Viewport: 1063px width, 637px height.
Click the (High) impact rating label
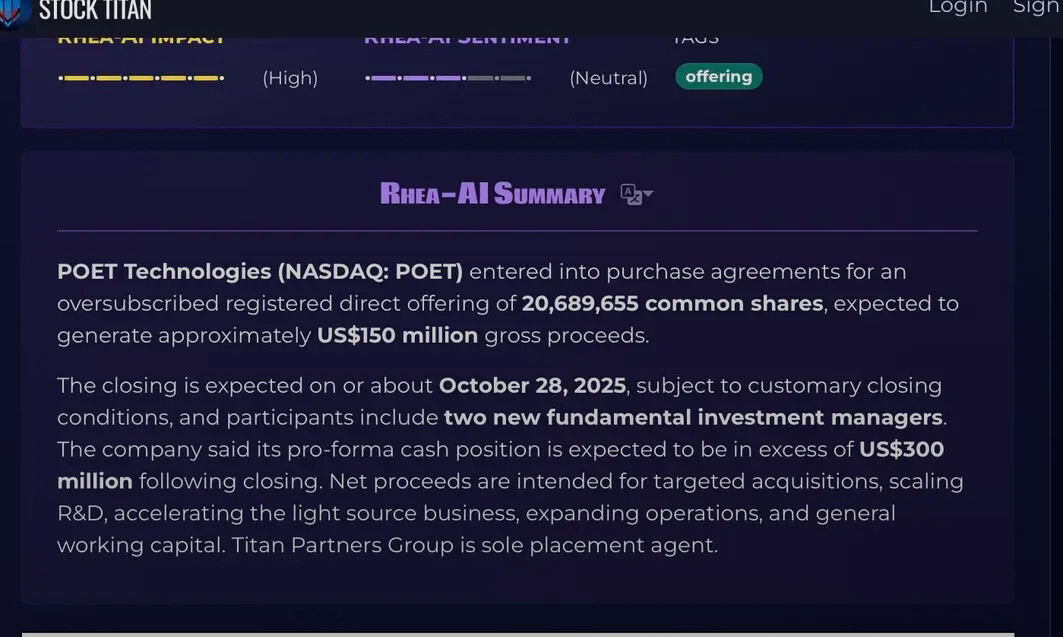tap(290, 78)
